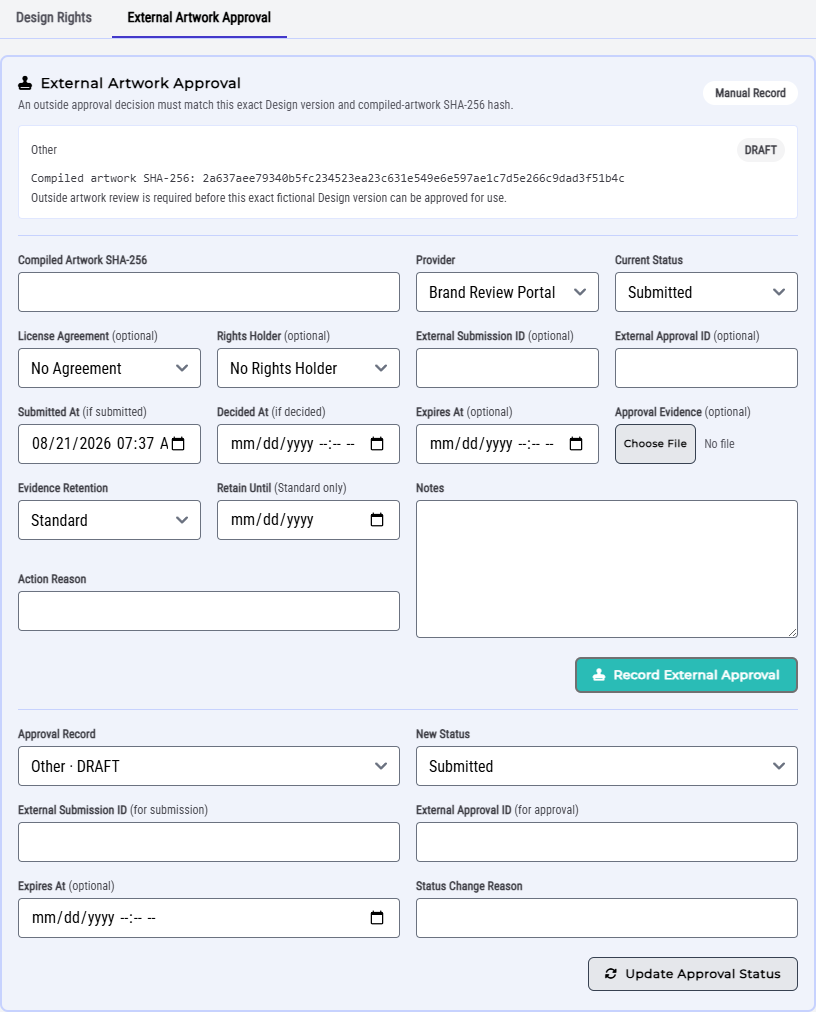Click into the Notes text area

[x=606, y=569]
